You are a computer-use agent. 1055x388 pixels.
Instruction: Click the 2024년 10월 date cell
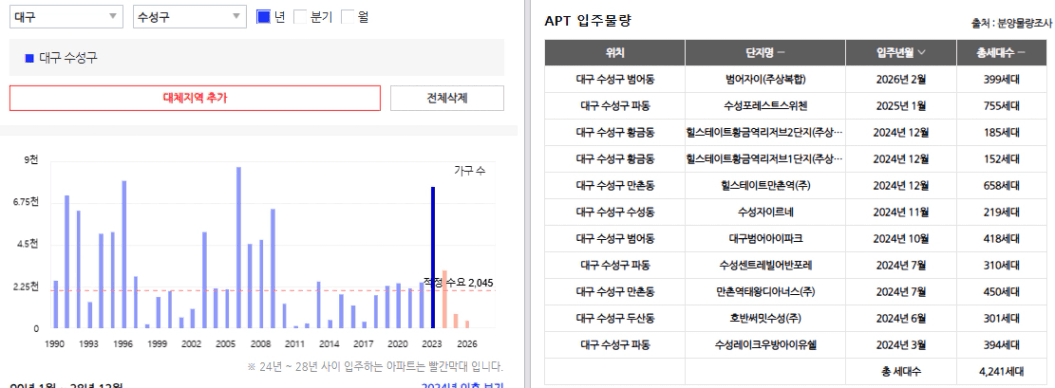tap(901, 239)
